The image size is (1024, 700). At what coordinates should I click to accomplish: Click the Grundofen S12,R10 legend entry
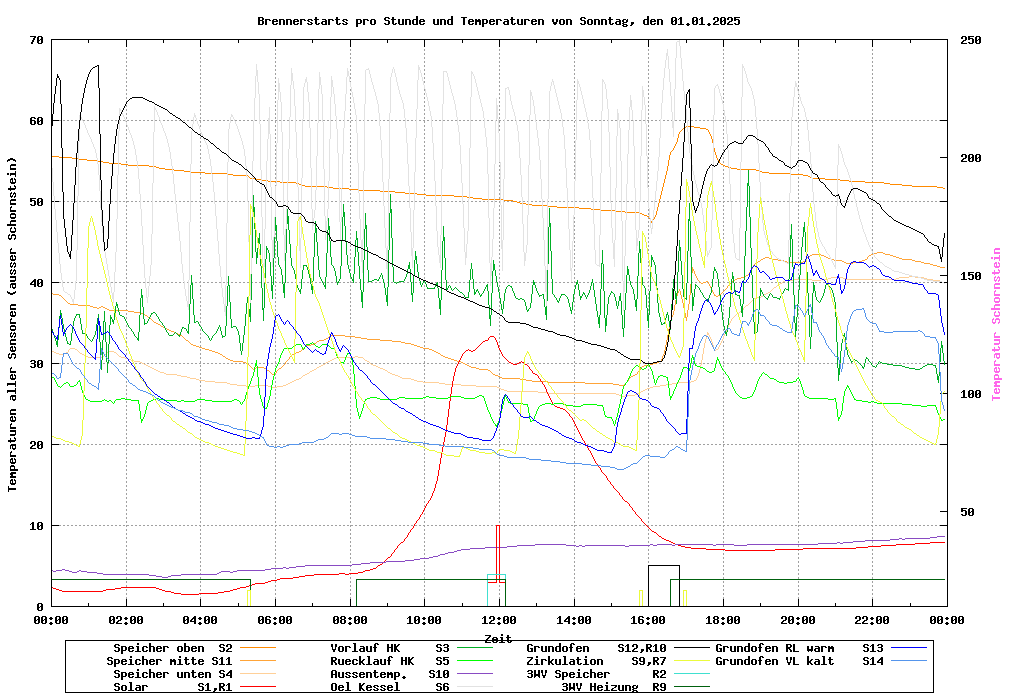(596, 648)
